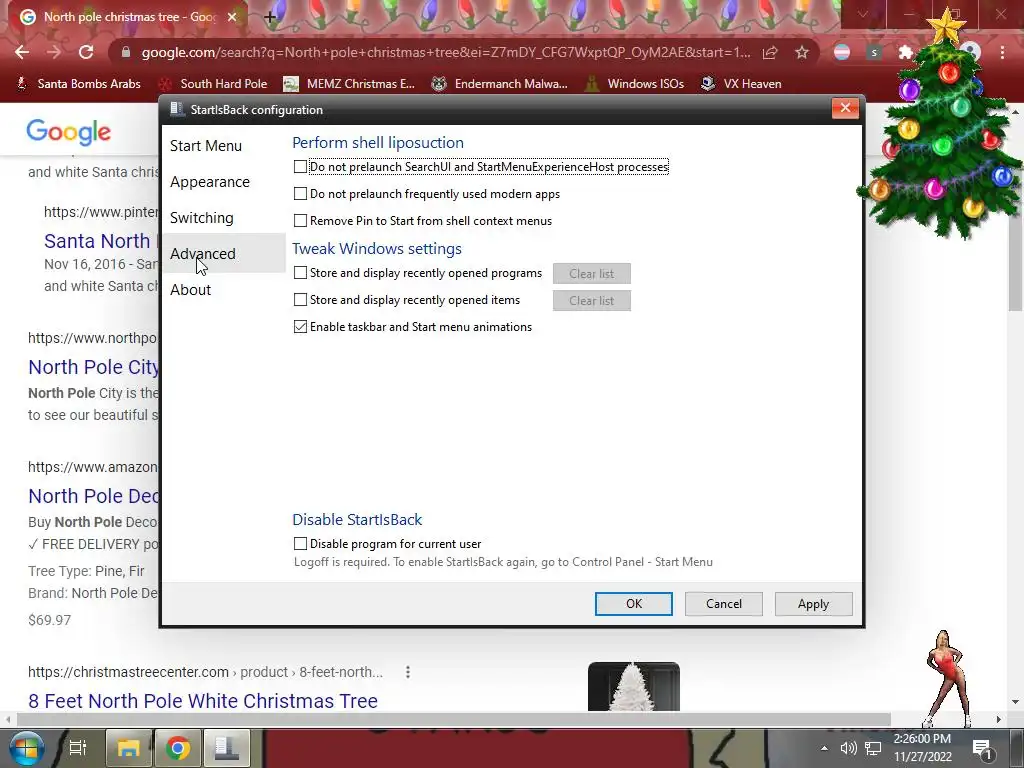Close the StartIsBack configuration dialog
1024x768 pixels.
[845, 108]
